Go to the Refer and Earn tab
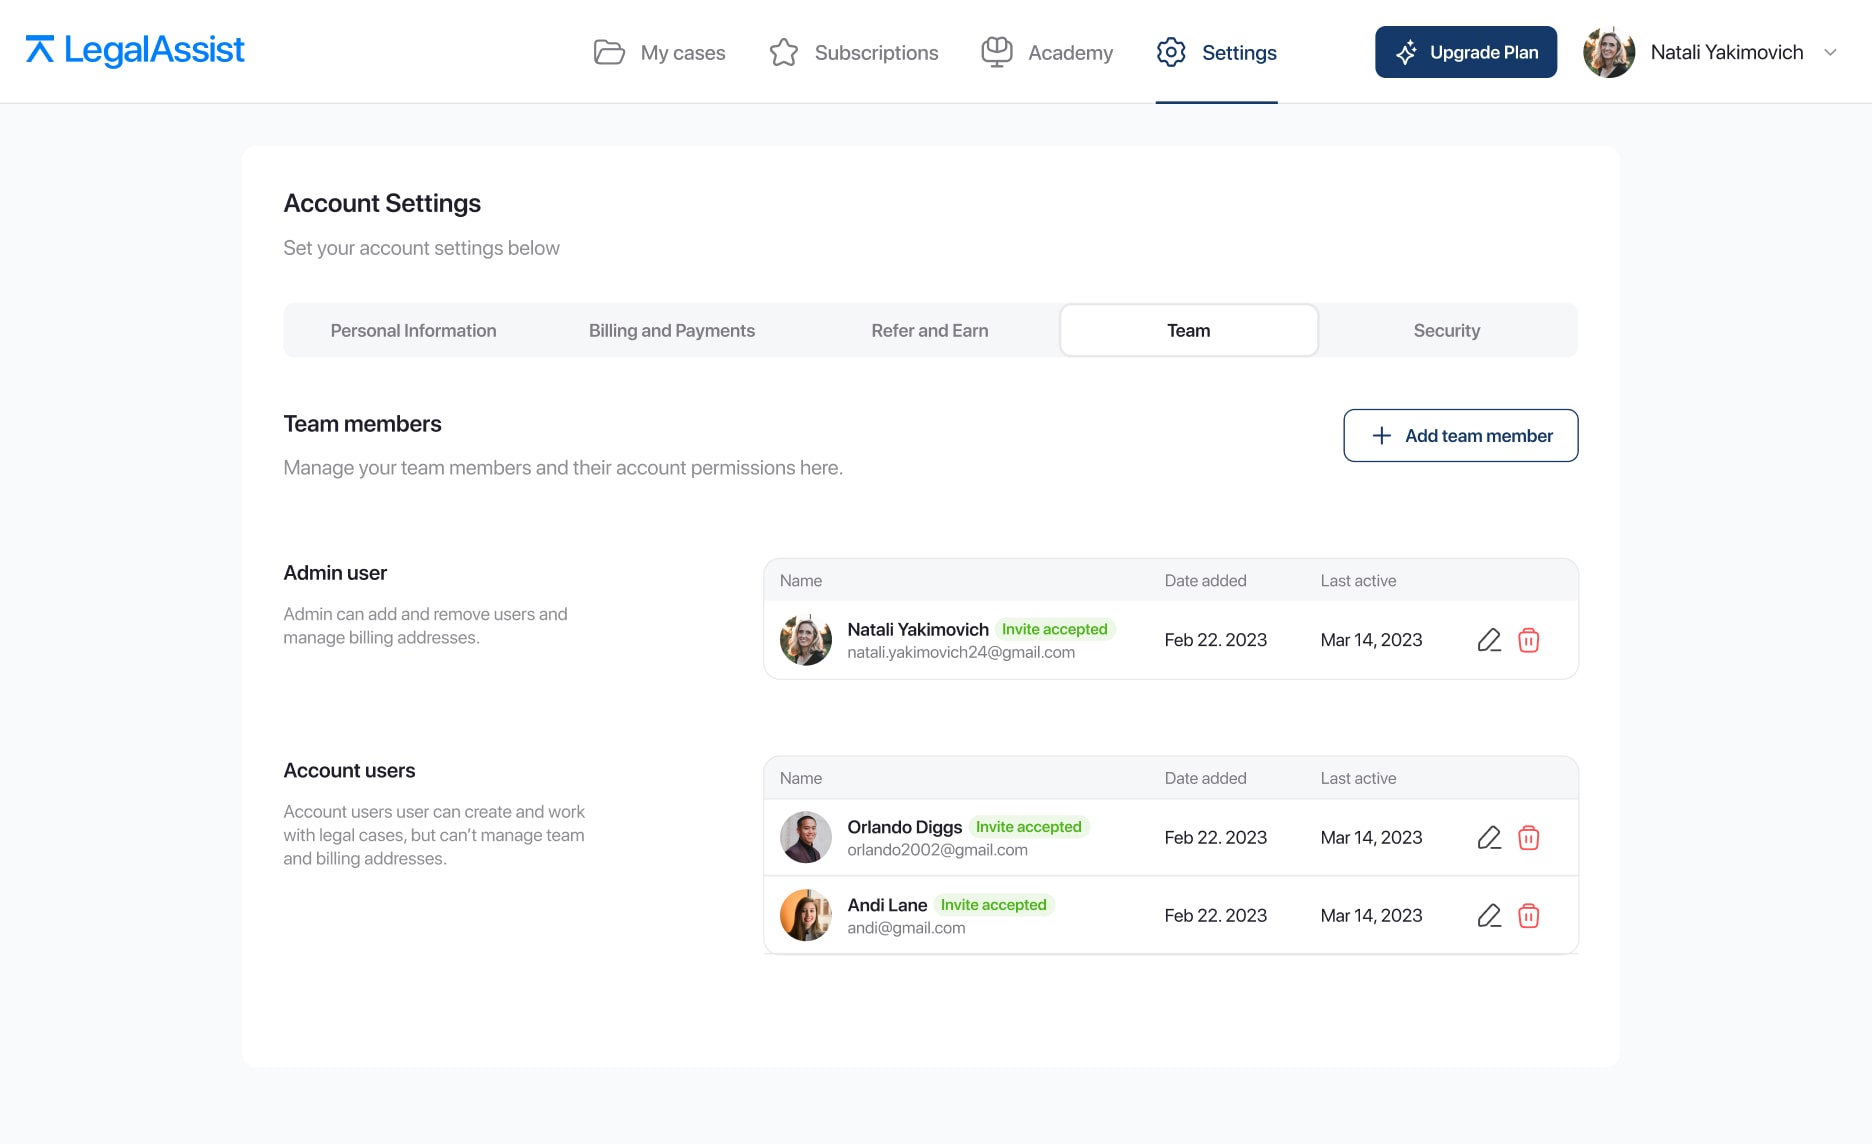 930,330
